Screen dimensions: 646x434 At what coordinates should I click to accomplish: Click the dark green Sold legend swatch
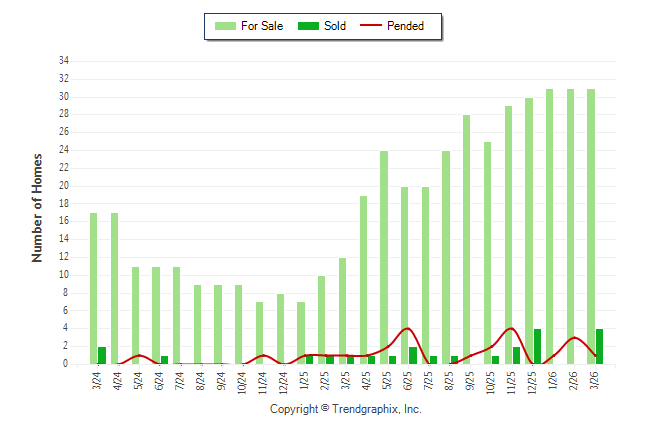click(x=308, y=26)
